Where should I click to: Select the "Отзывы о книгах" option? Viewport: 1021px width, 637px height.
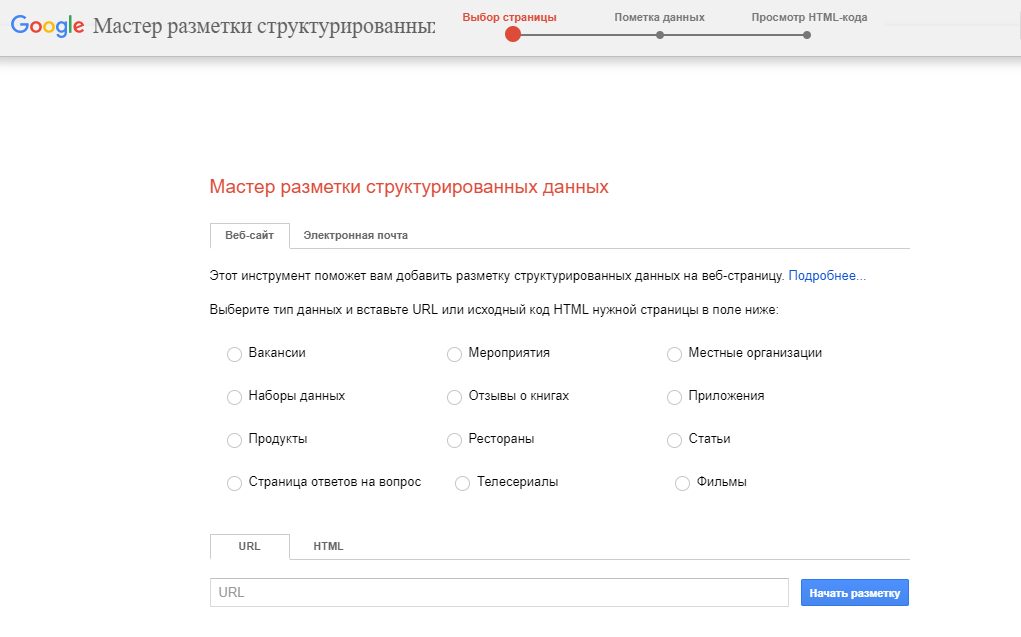click(454, 396)
